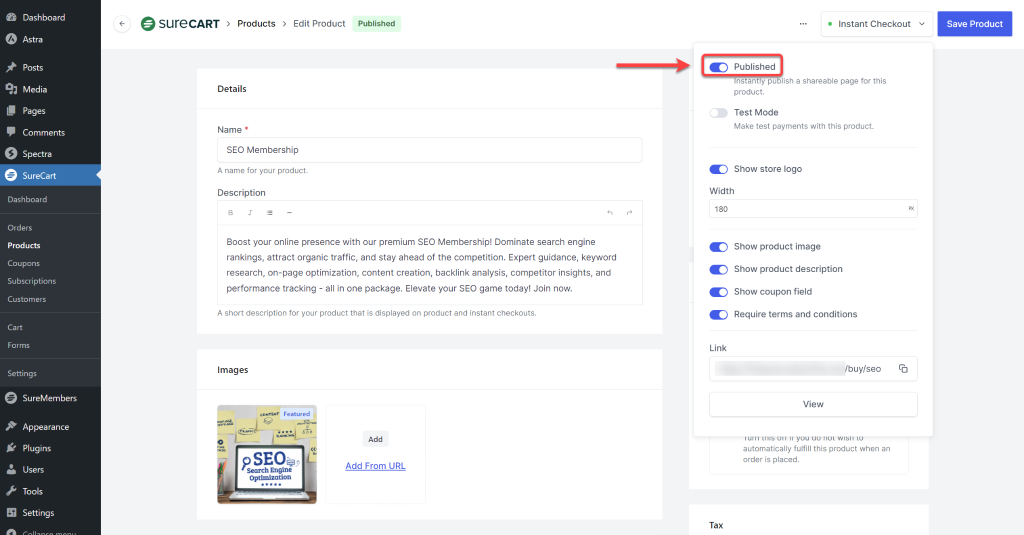The height and width of the screenshot is (535, 1024).
Task: Open Forms submenu item
Action: 18,345
